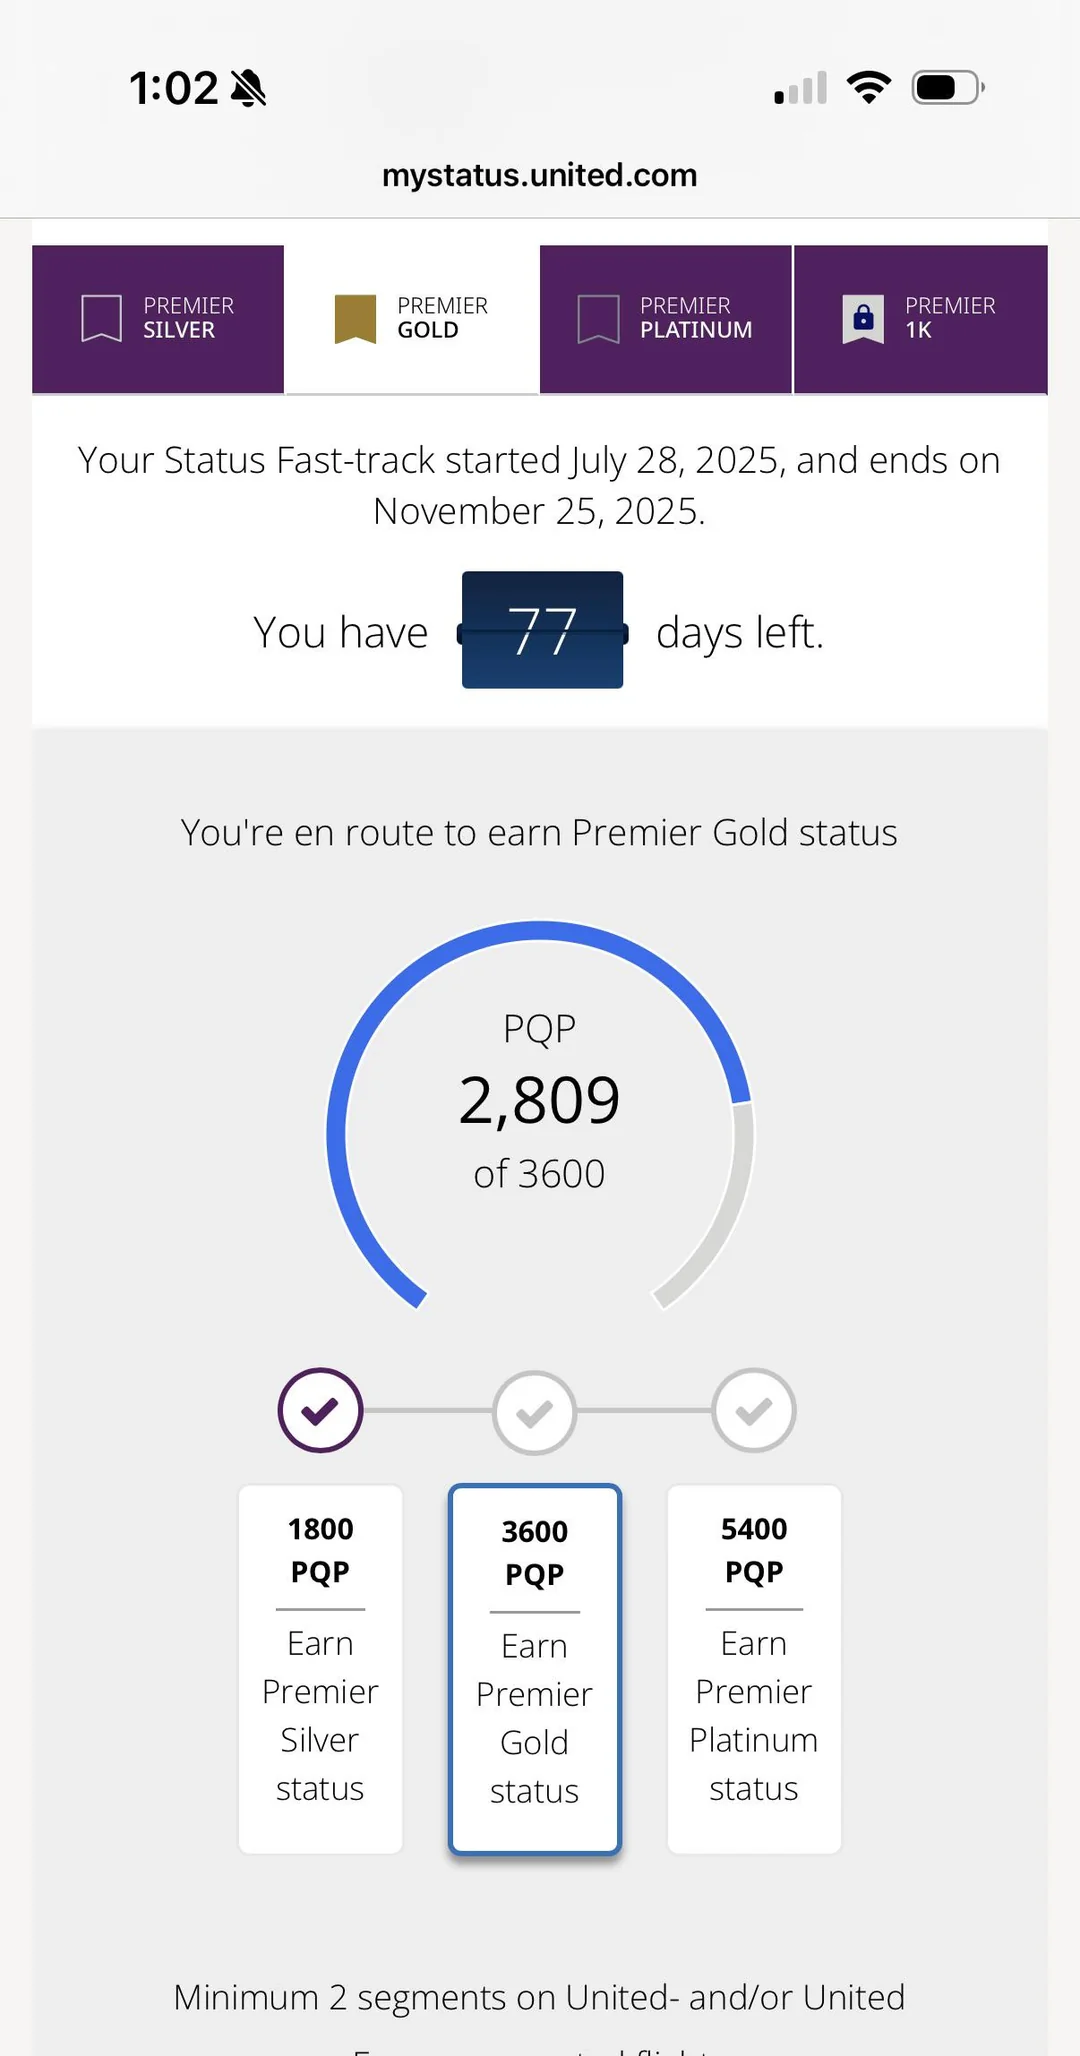The image size is (1080, 2056).
Task: Open the 3600 PQP Gold status card
Action: tap(535, 1668)
